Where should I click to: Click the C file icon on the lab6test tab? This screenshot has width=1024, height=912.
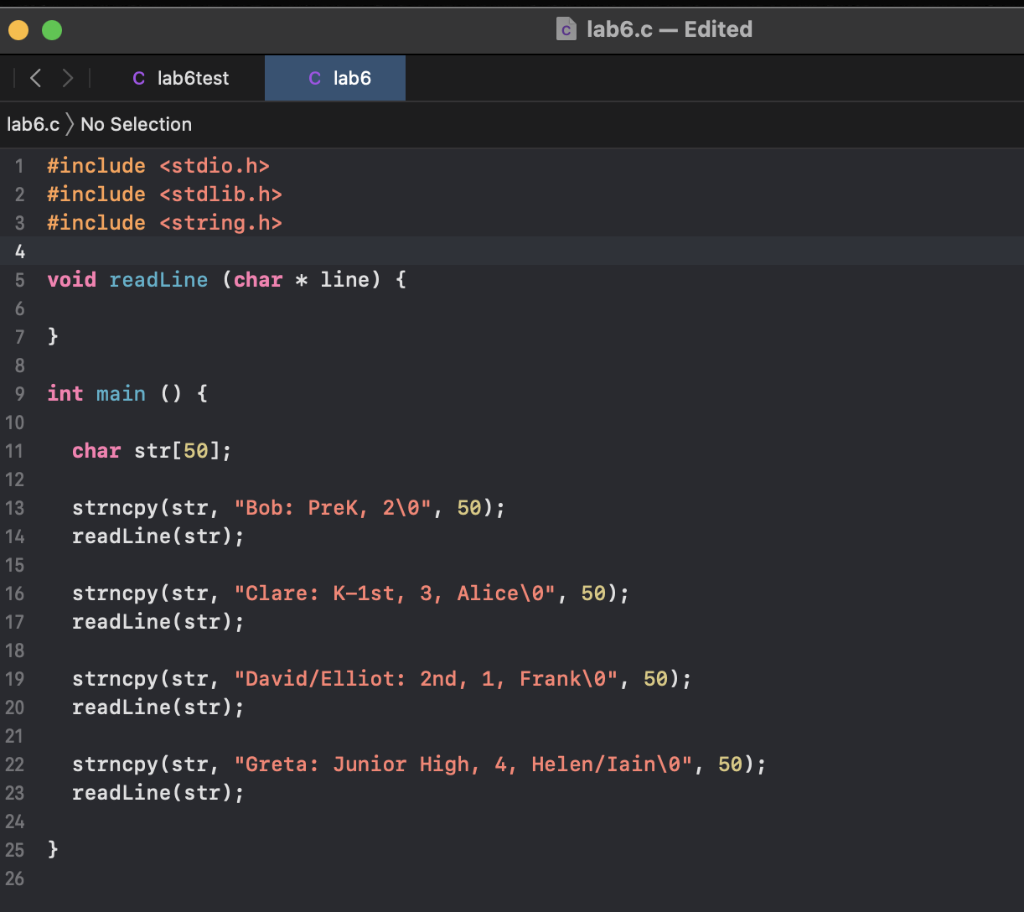pos(138,77)
